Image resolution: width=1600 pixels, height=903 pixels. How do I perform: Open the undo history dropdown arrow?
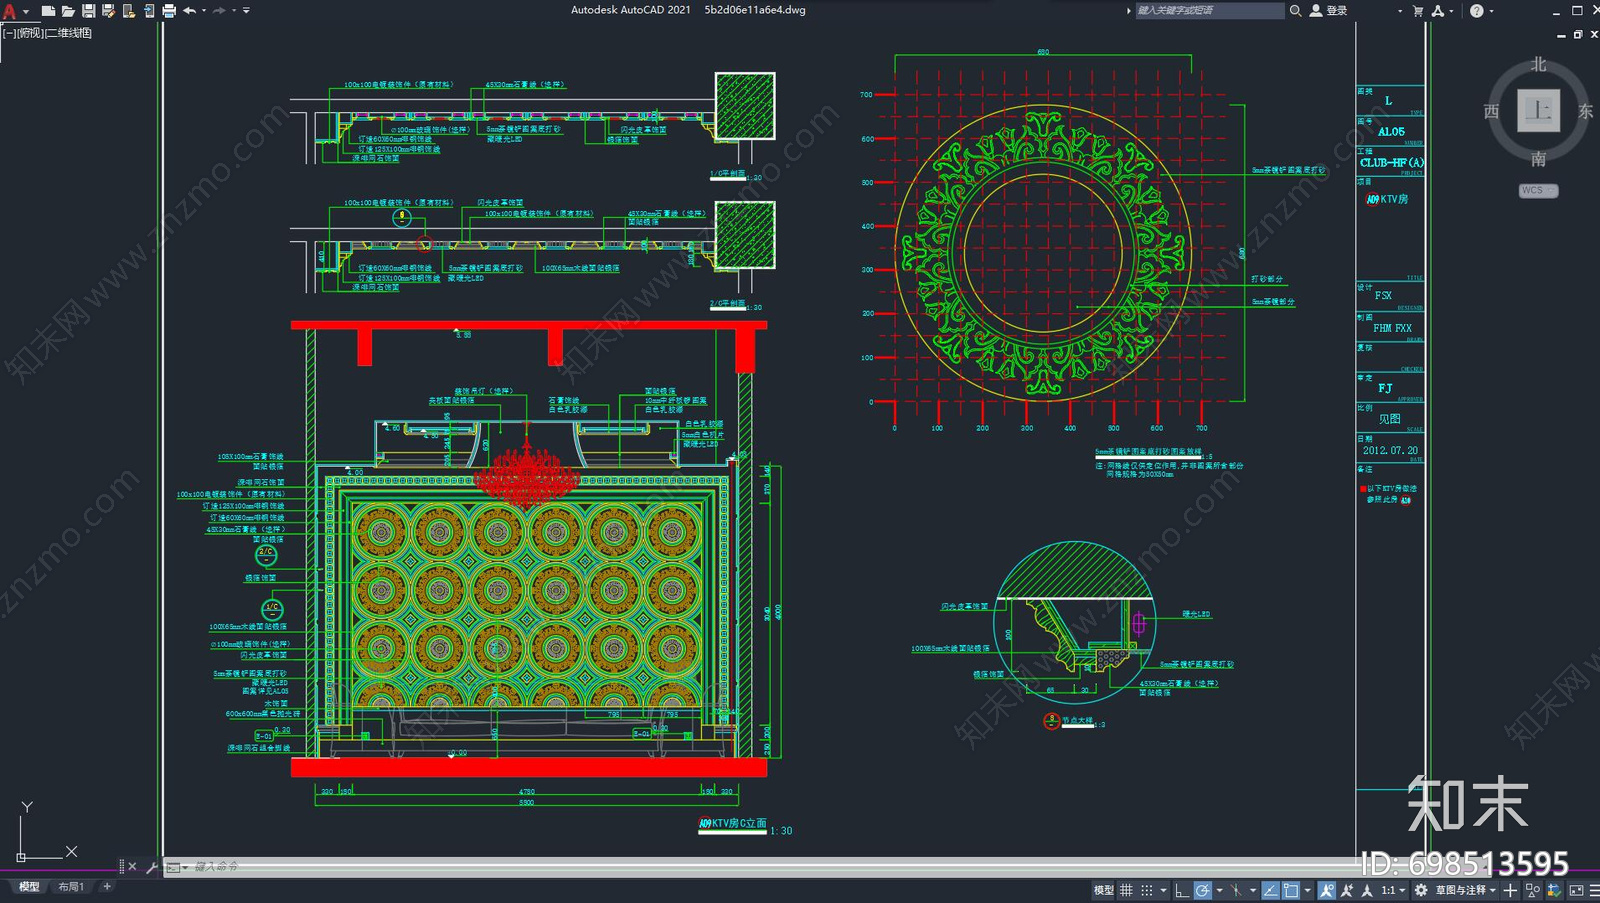coord(204,11)
